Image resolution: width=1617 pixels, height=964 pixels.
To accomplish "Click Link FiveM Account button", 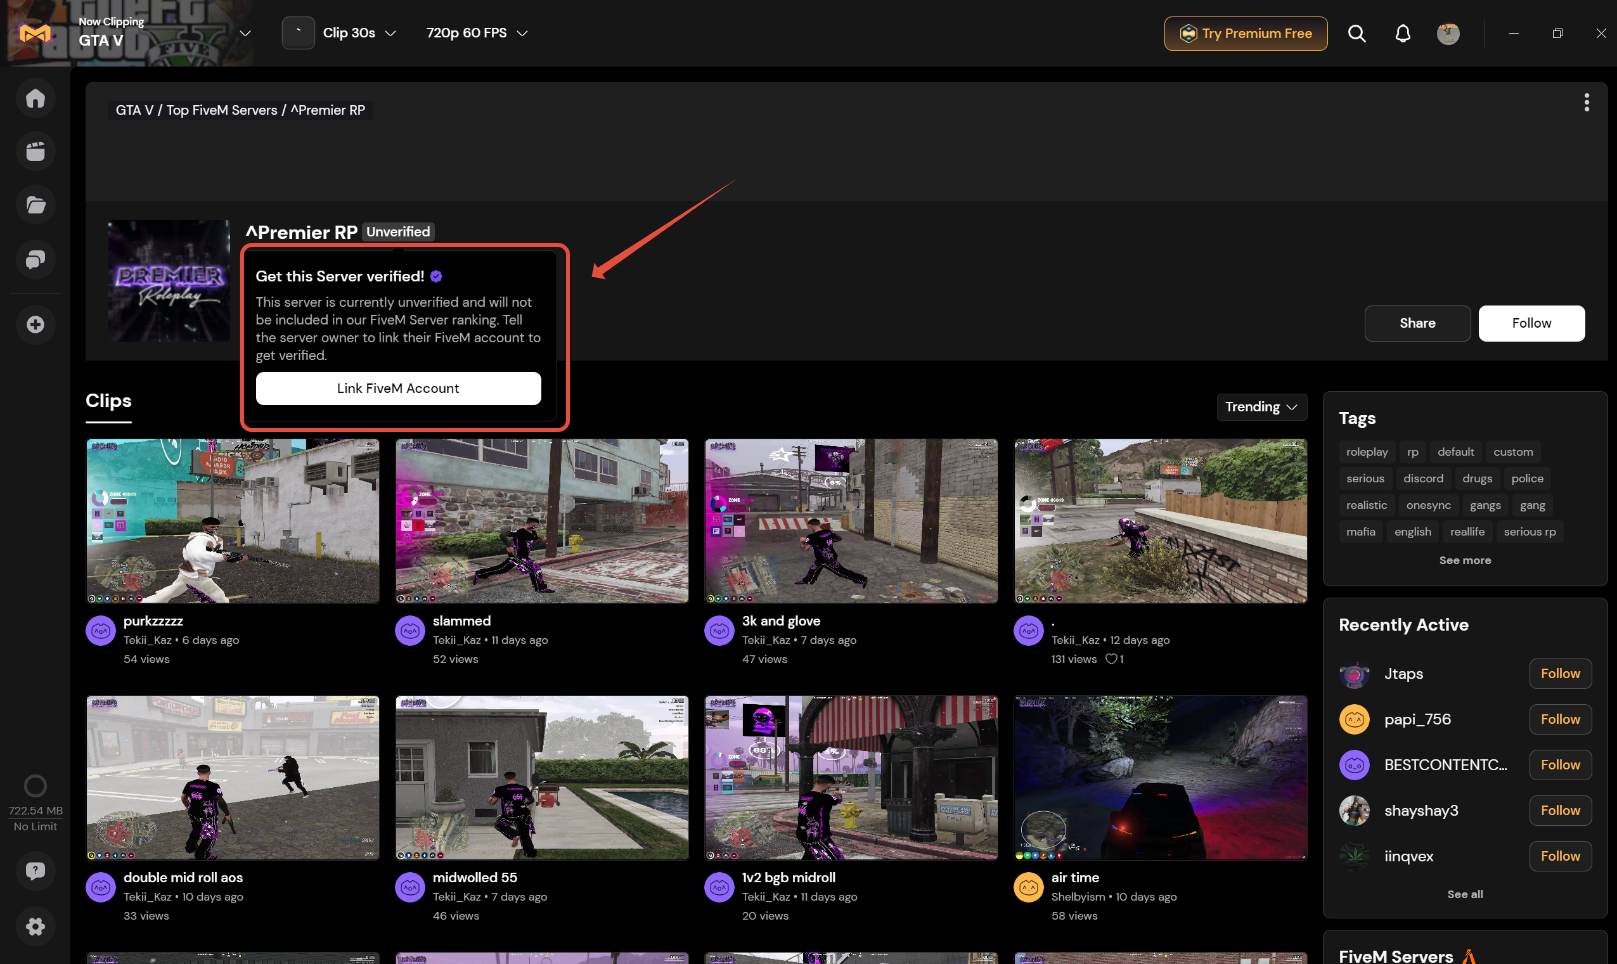I will coord(398,389).
